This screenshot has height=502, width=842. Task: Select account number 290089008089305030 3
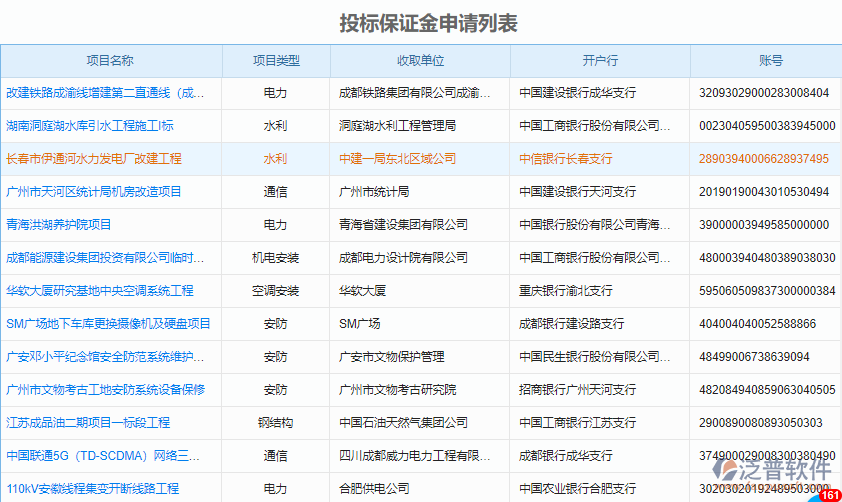(760, 423)
